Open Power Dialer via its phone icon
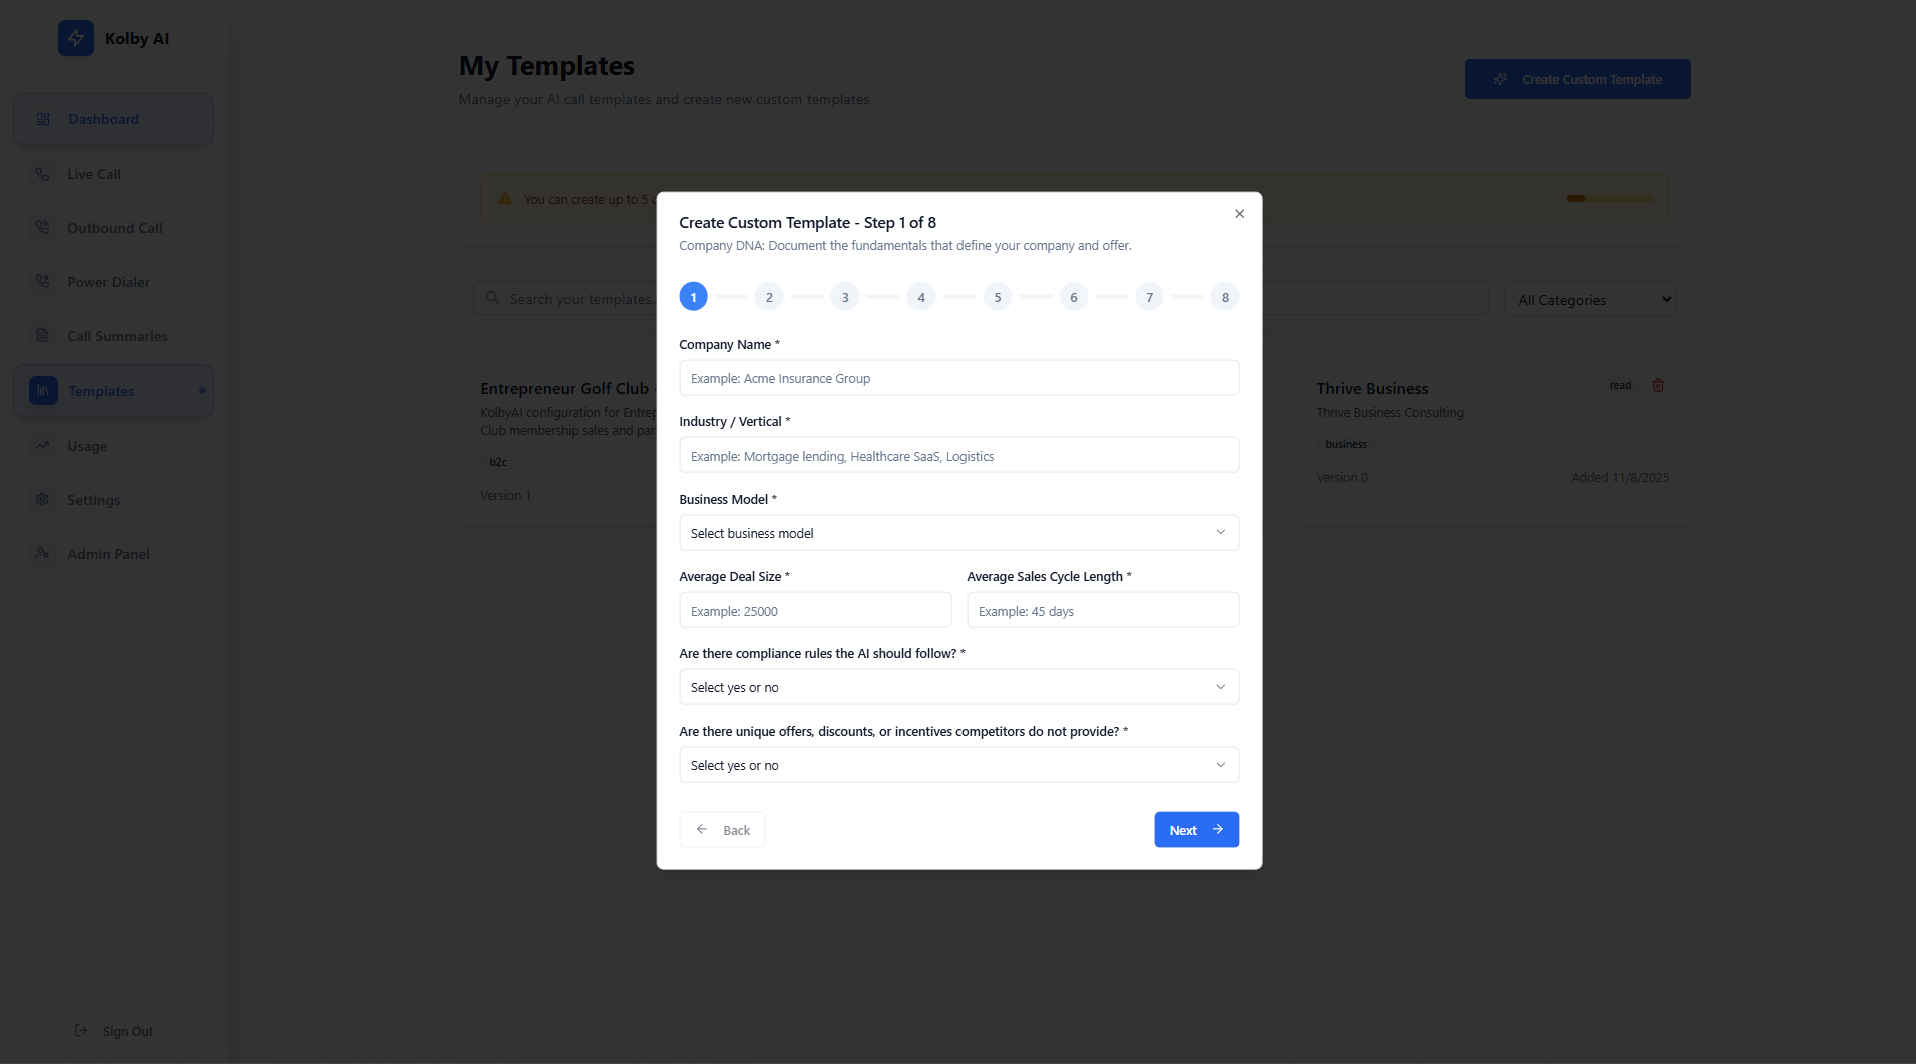The height and width of the screenshot is (1064, 1916). (42, 281)
